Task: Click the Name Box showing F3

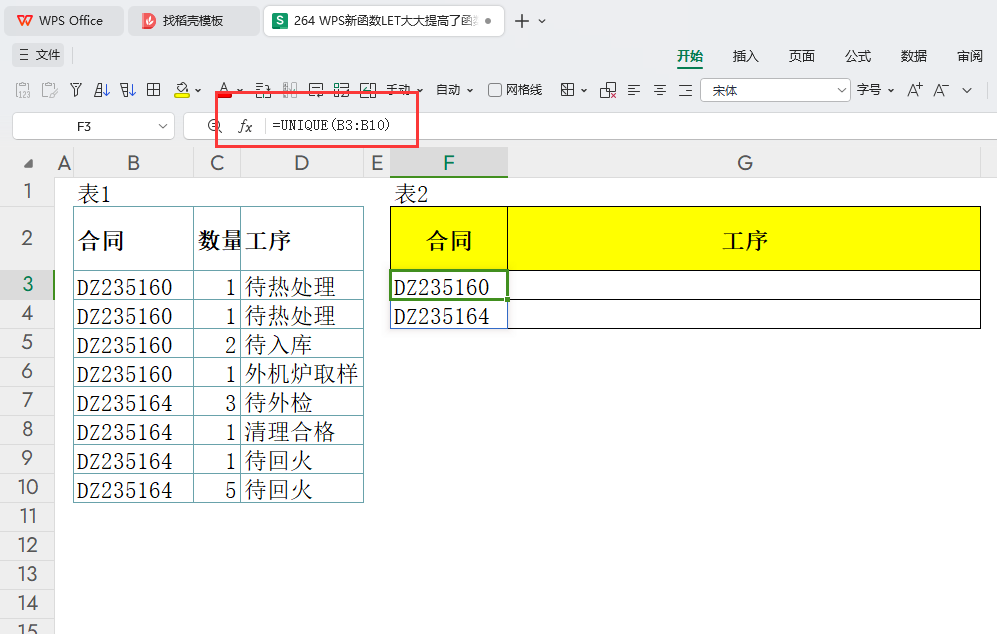Action: [x=84, y=127]
